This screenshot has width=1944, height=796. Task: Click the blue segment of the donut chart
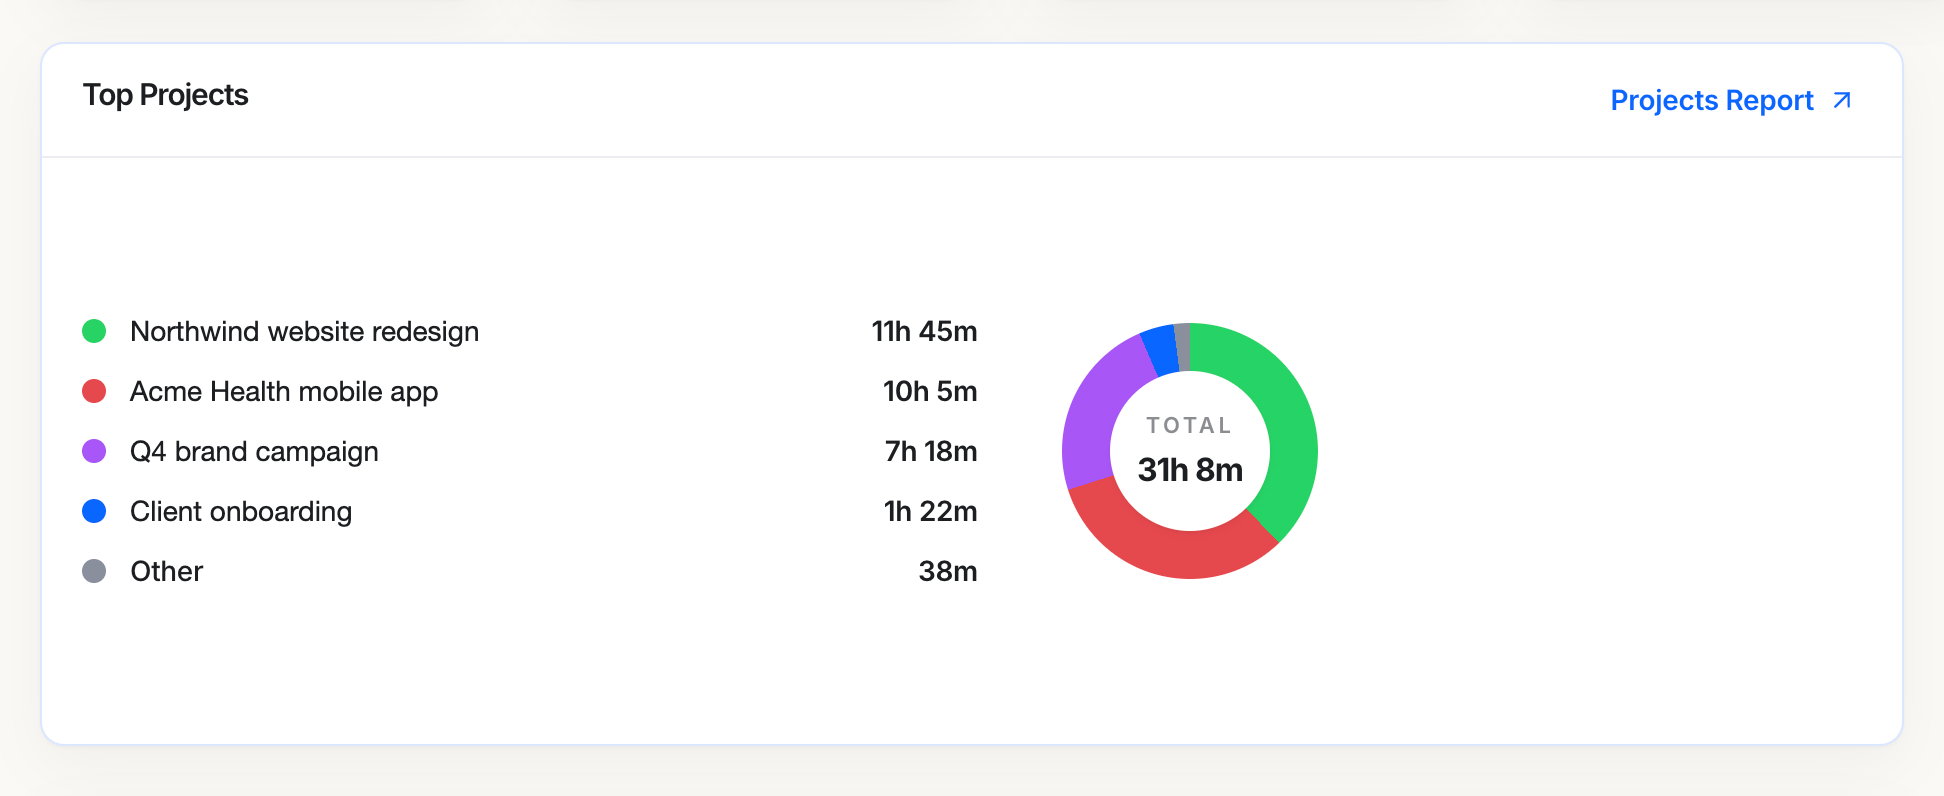point(1161,350)
